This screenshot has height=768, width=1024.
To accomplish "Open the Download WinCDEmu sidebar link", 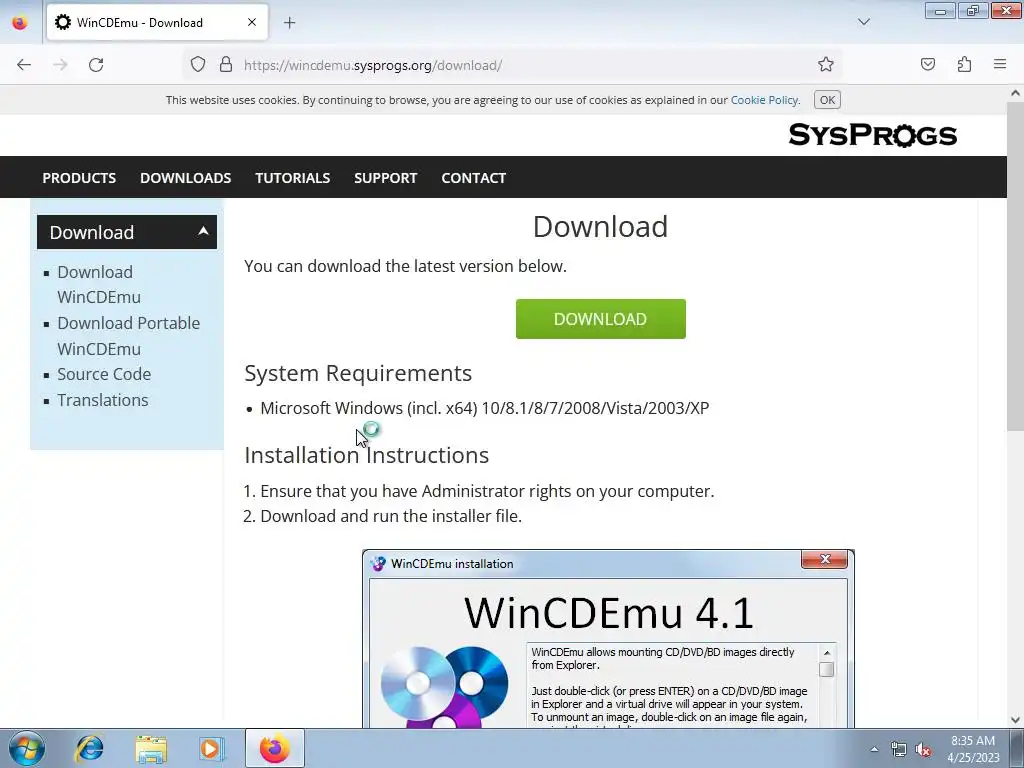I will pyautogui.click(x=99, y=284).
